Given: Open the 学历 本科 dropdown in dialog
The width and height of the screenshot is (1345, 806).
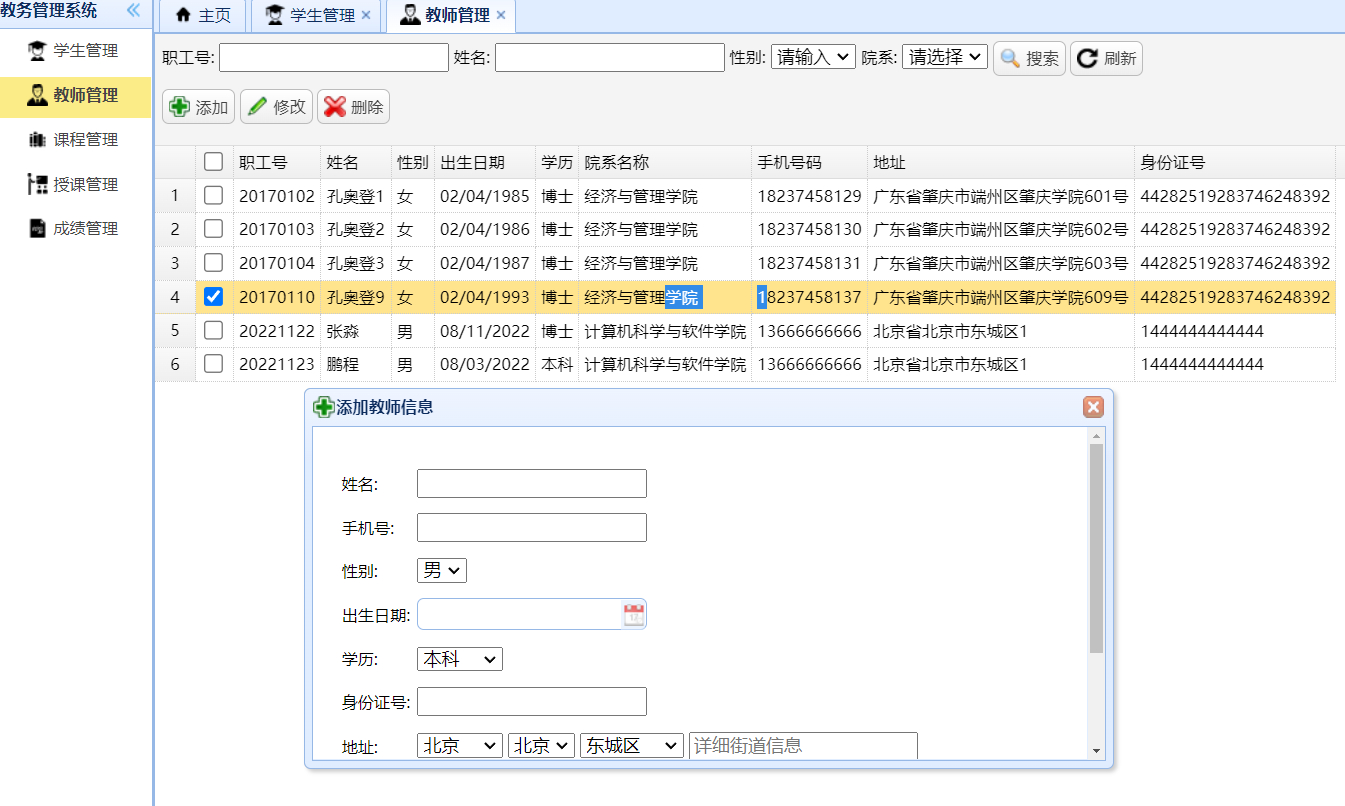Looking at the screenshot, I should tap(459, 658).
